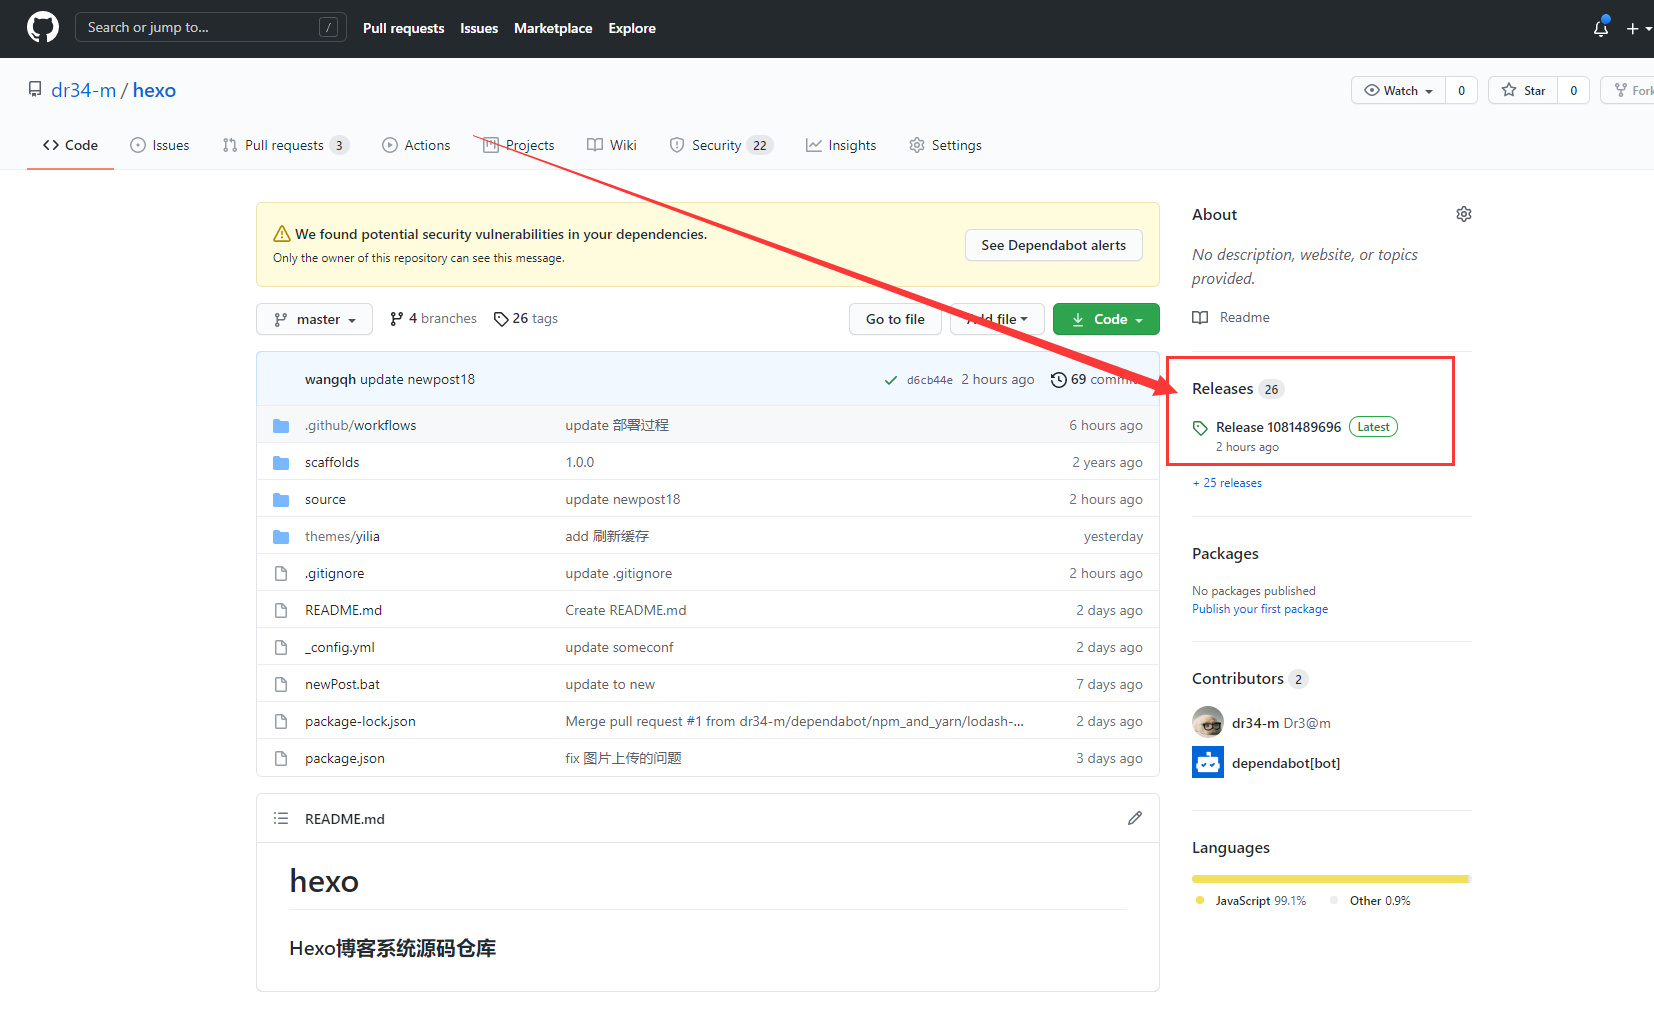This screenshot has width=1654, height=1009.
Task: Open dr34-m contributor avatar
Action: pyautogui.click(x=1208, y=722)
